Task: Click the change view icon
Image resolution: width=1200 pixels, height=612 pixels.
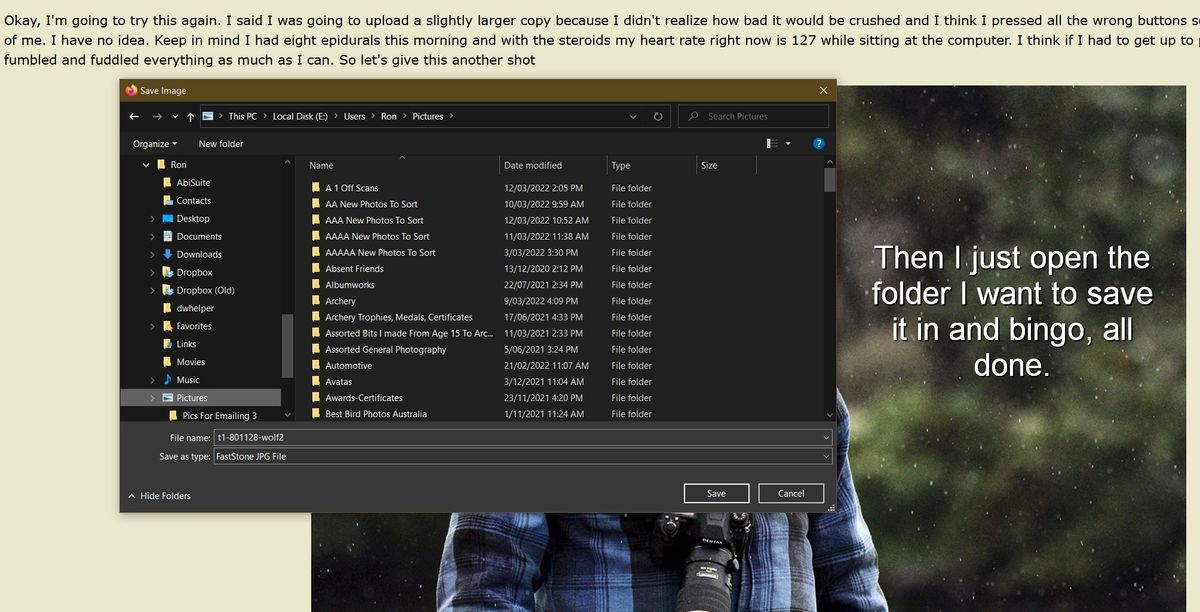Action: coord(772,144)
